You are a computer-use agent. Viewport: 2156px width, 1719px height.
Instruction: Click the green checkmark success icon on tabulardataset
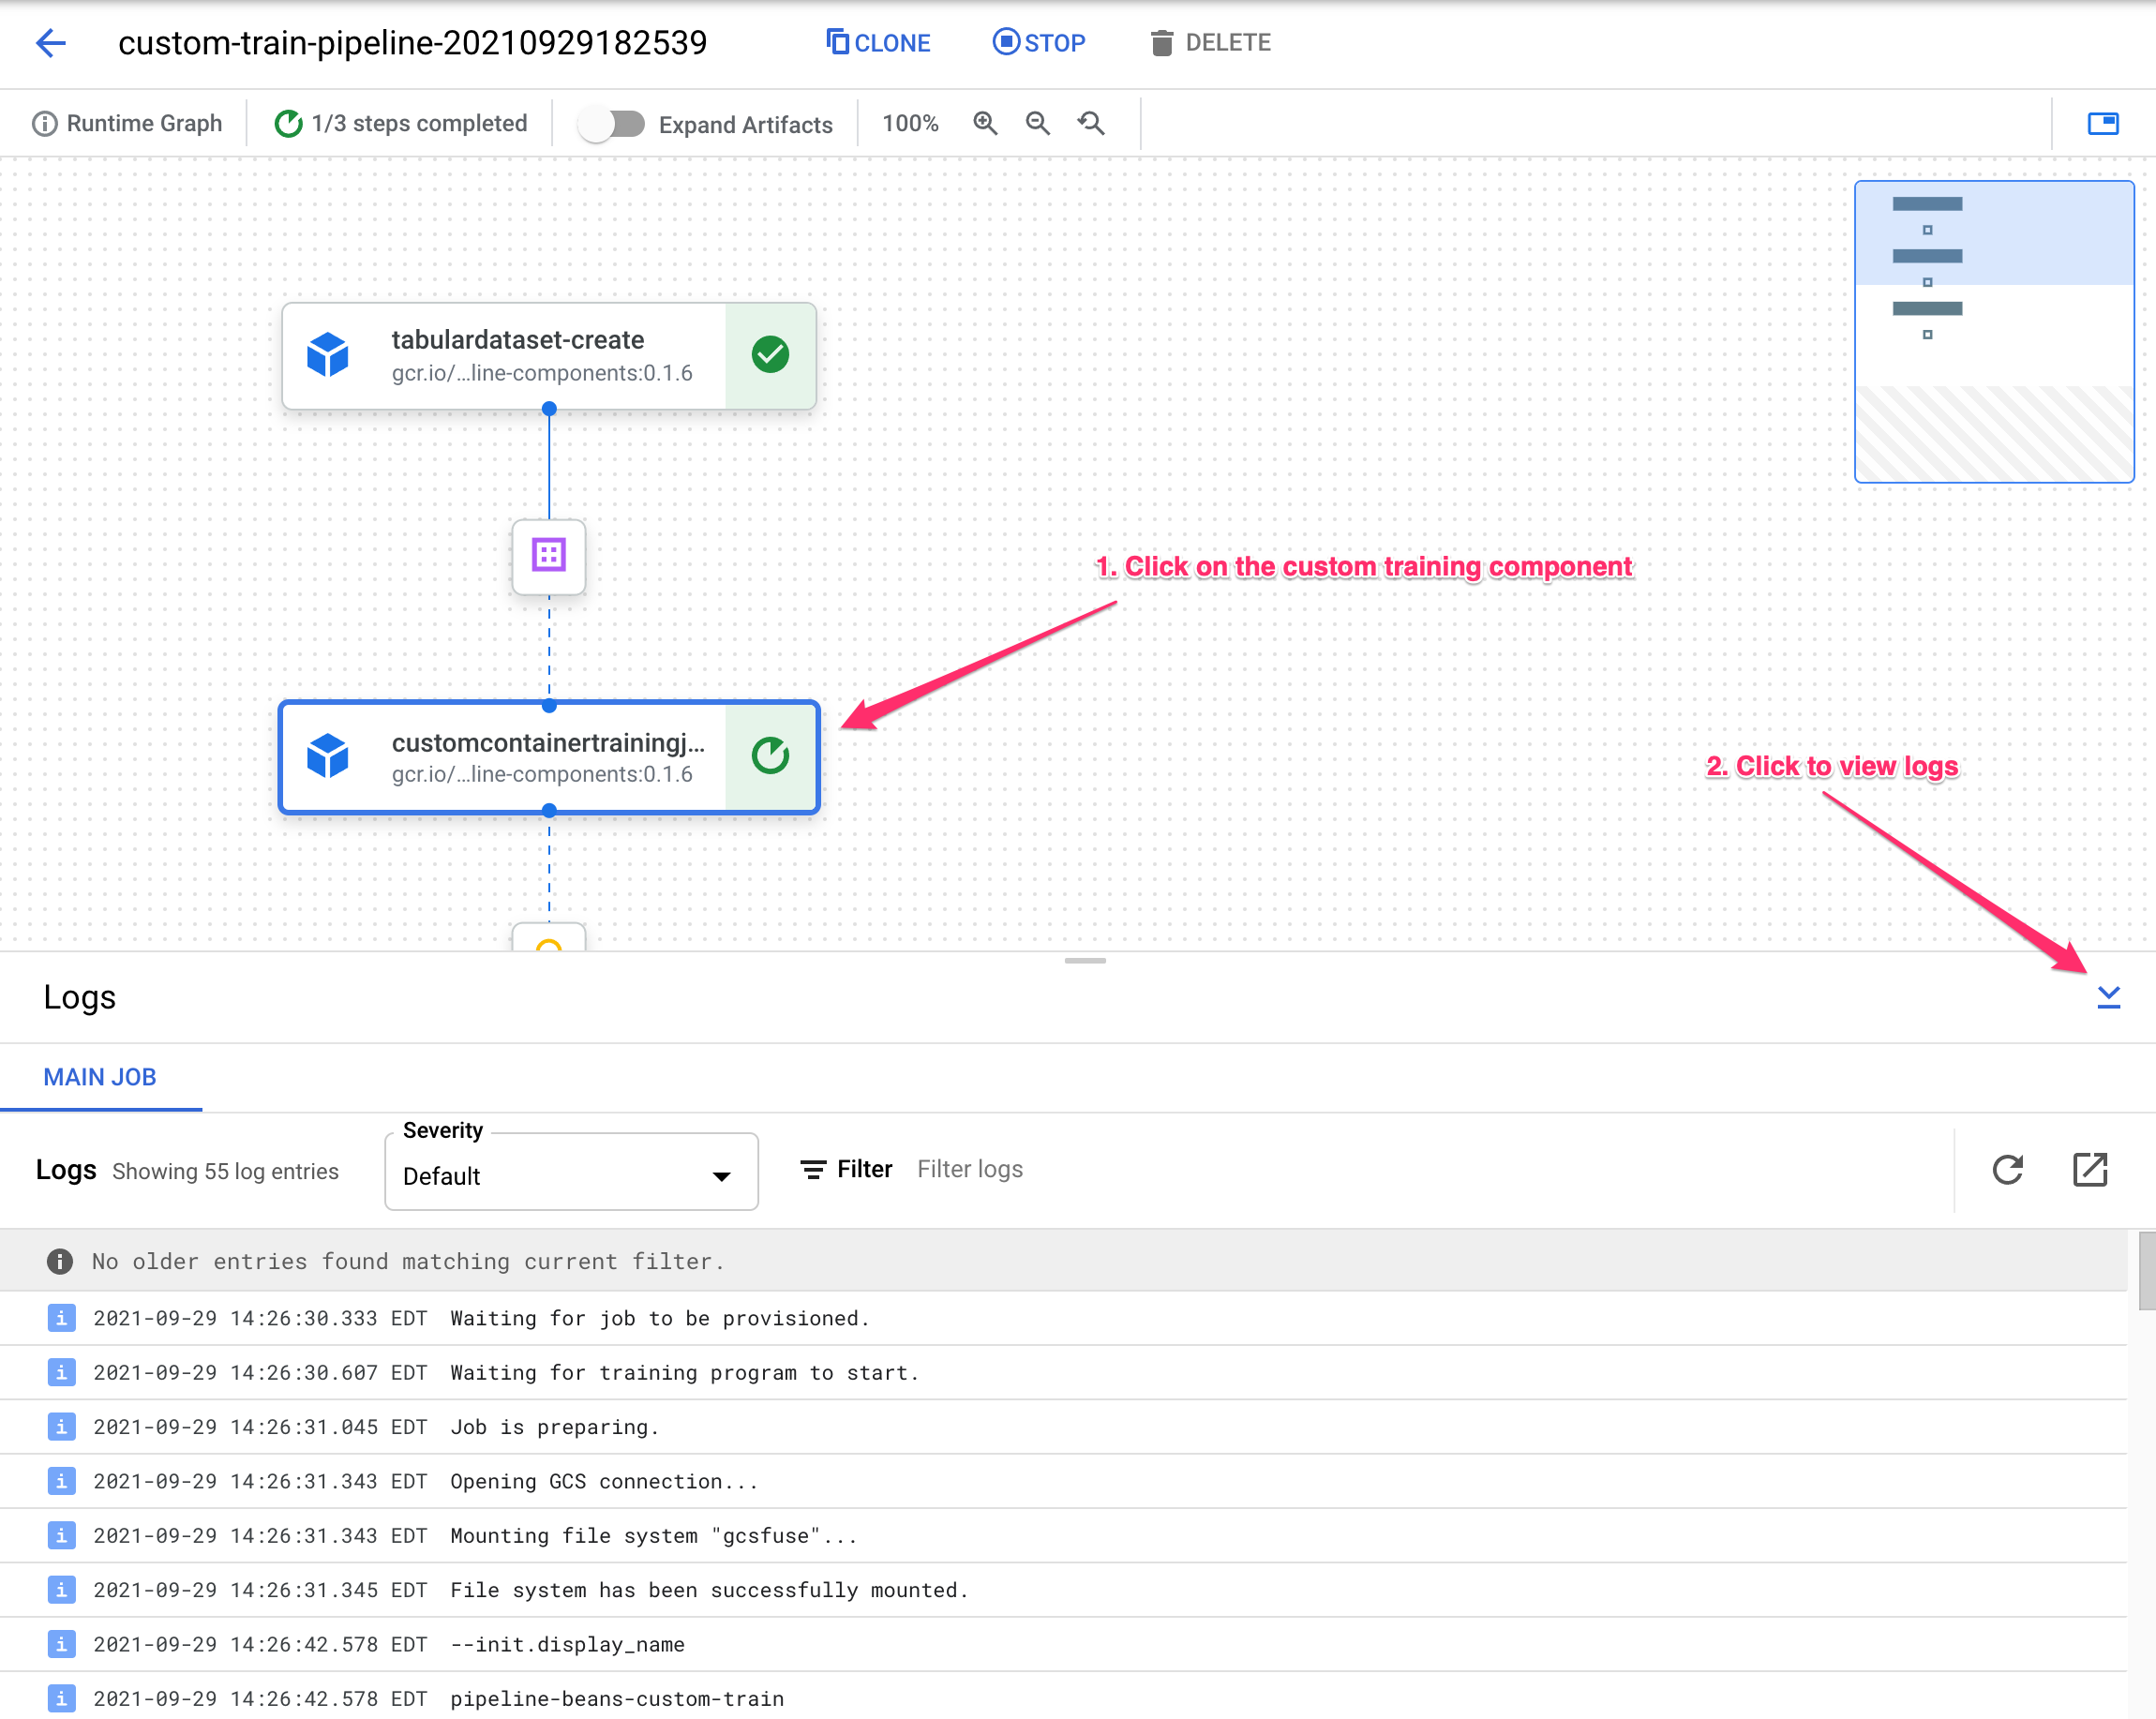click(x=769, y=352)
